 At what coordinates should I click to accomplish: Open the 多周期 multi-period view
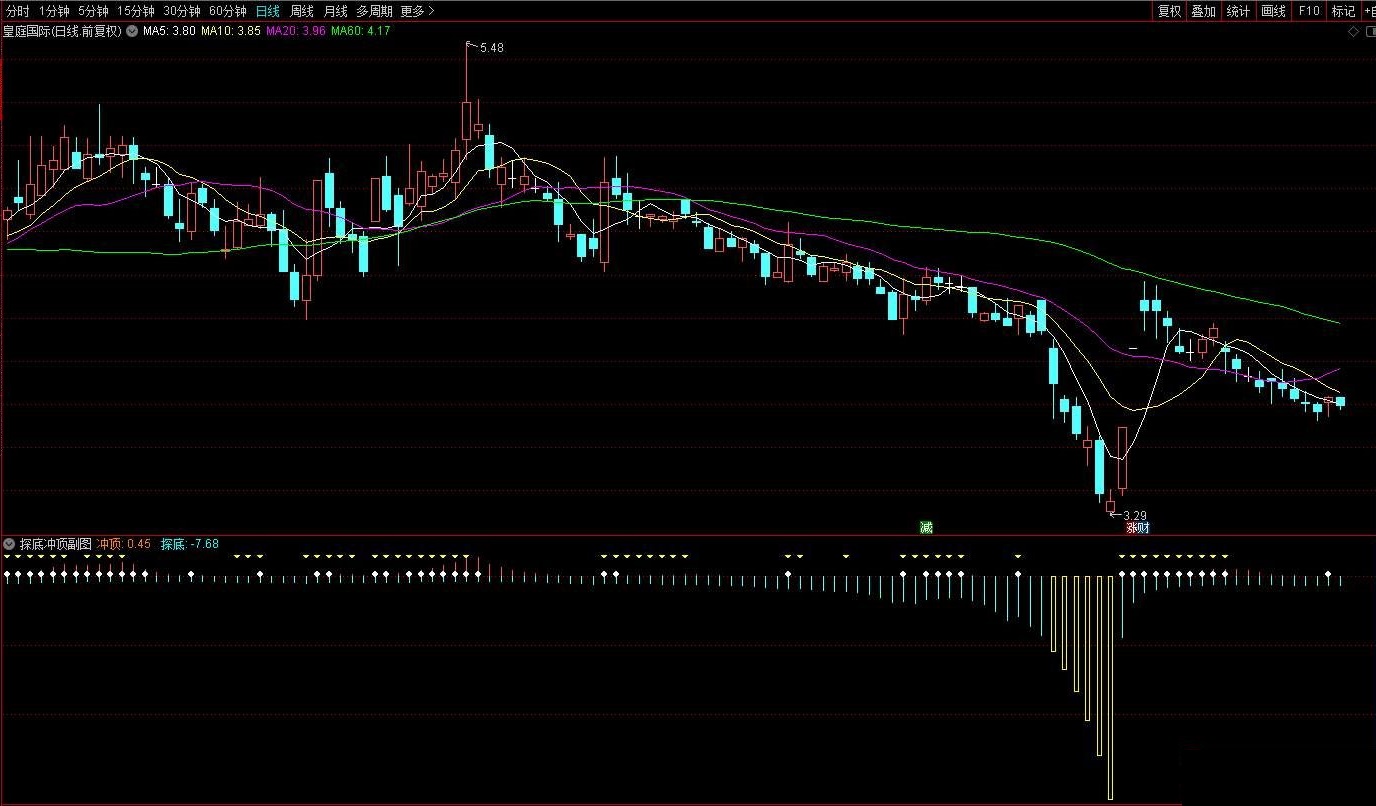(374, 11)
